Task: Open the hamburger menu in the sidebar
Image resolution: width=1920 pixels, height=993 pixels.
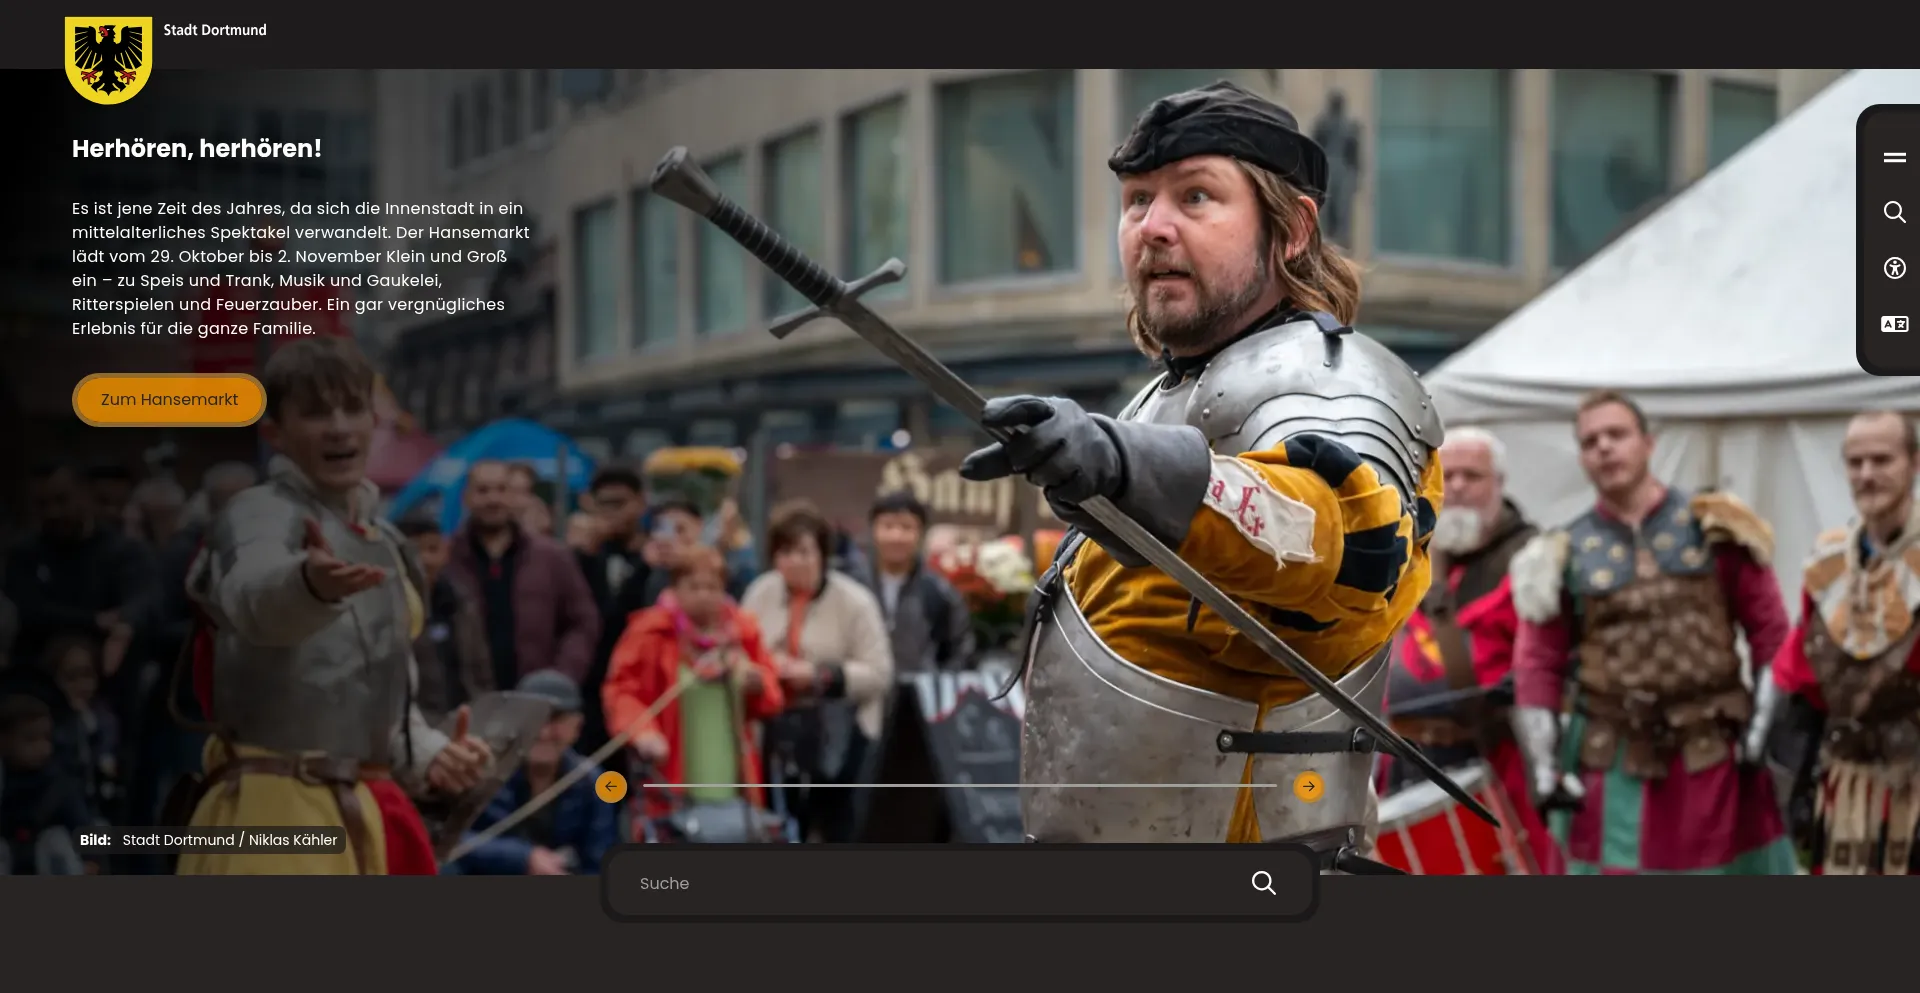Action: (x=1894, y=157)
